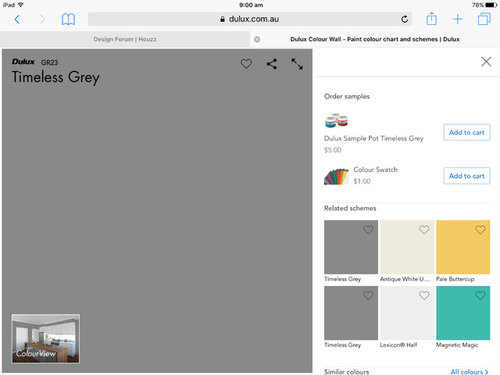The width and height of the screenshot is (500, 375).
Task: Open the sample pot product image
Action: (337, 121)
